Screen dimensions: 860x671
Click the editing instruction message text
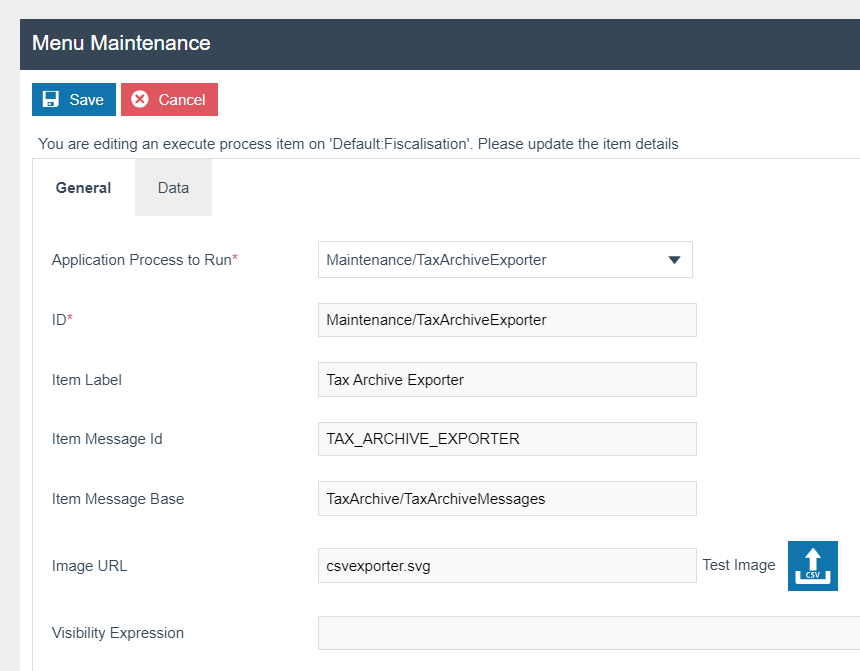pyautogui.click(x=358, y=144)
